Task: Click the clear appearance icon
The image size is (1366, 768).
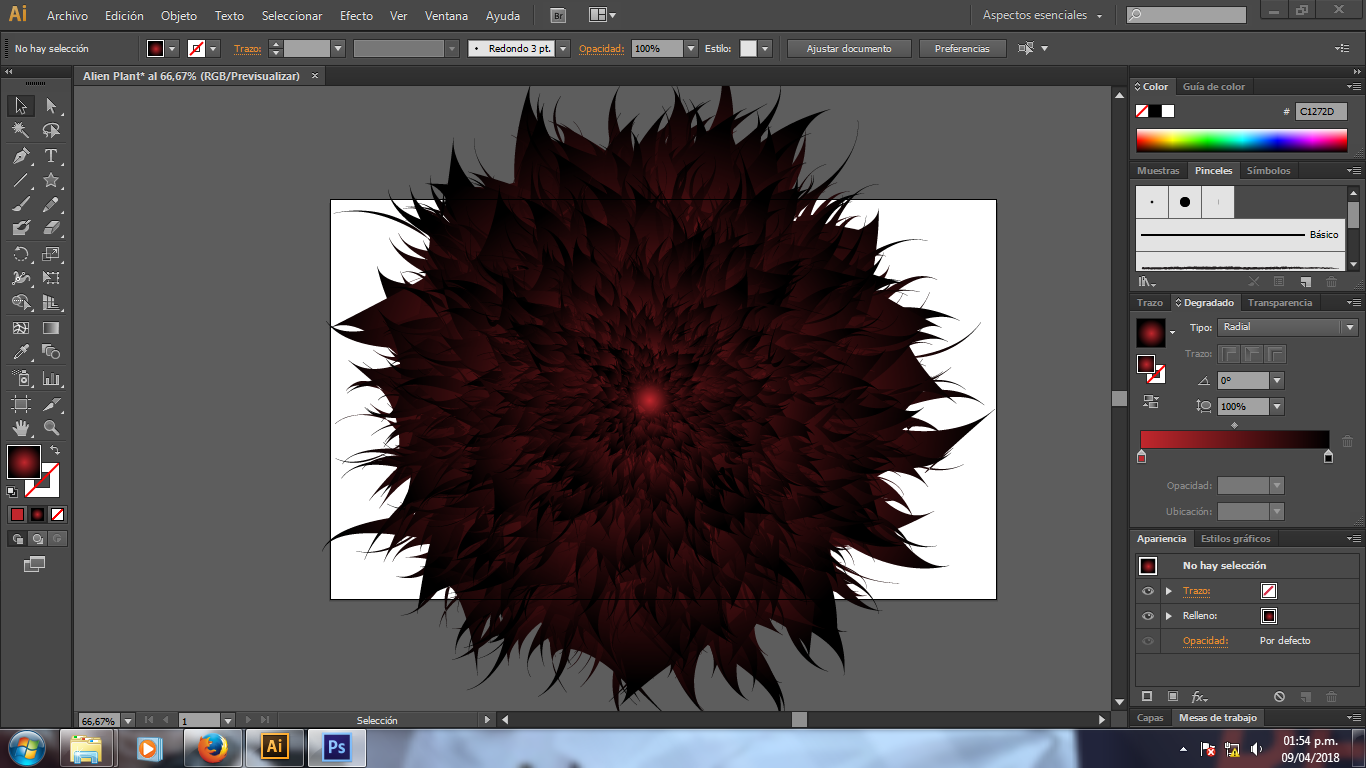Action: (1279, 696)
